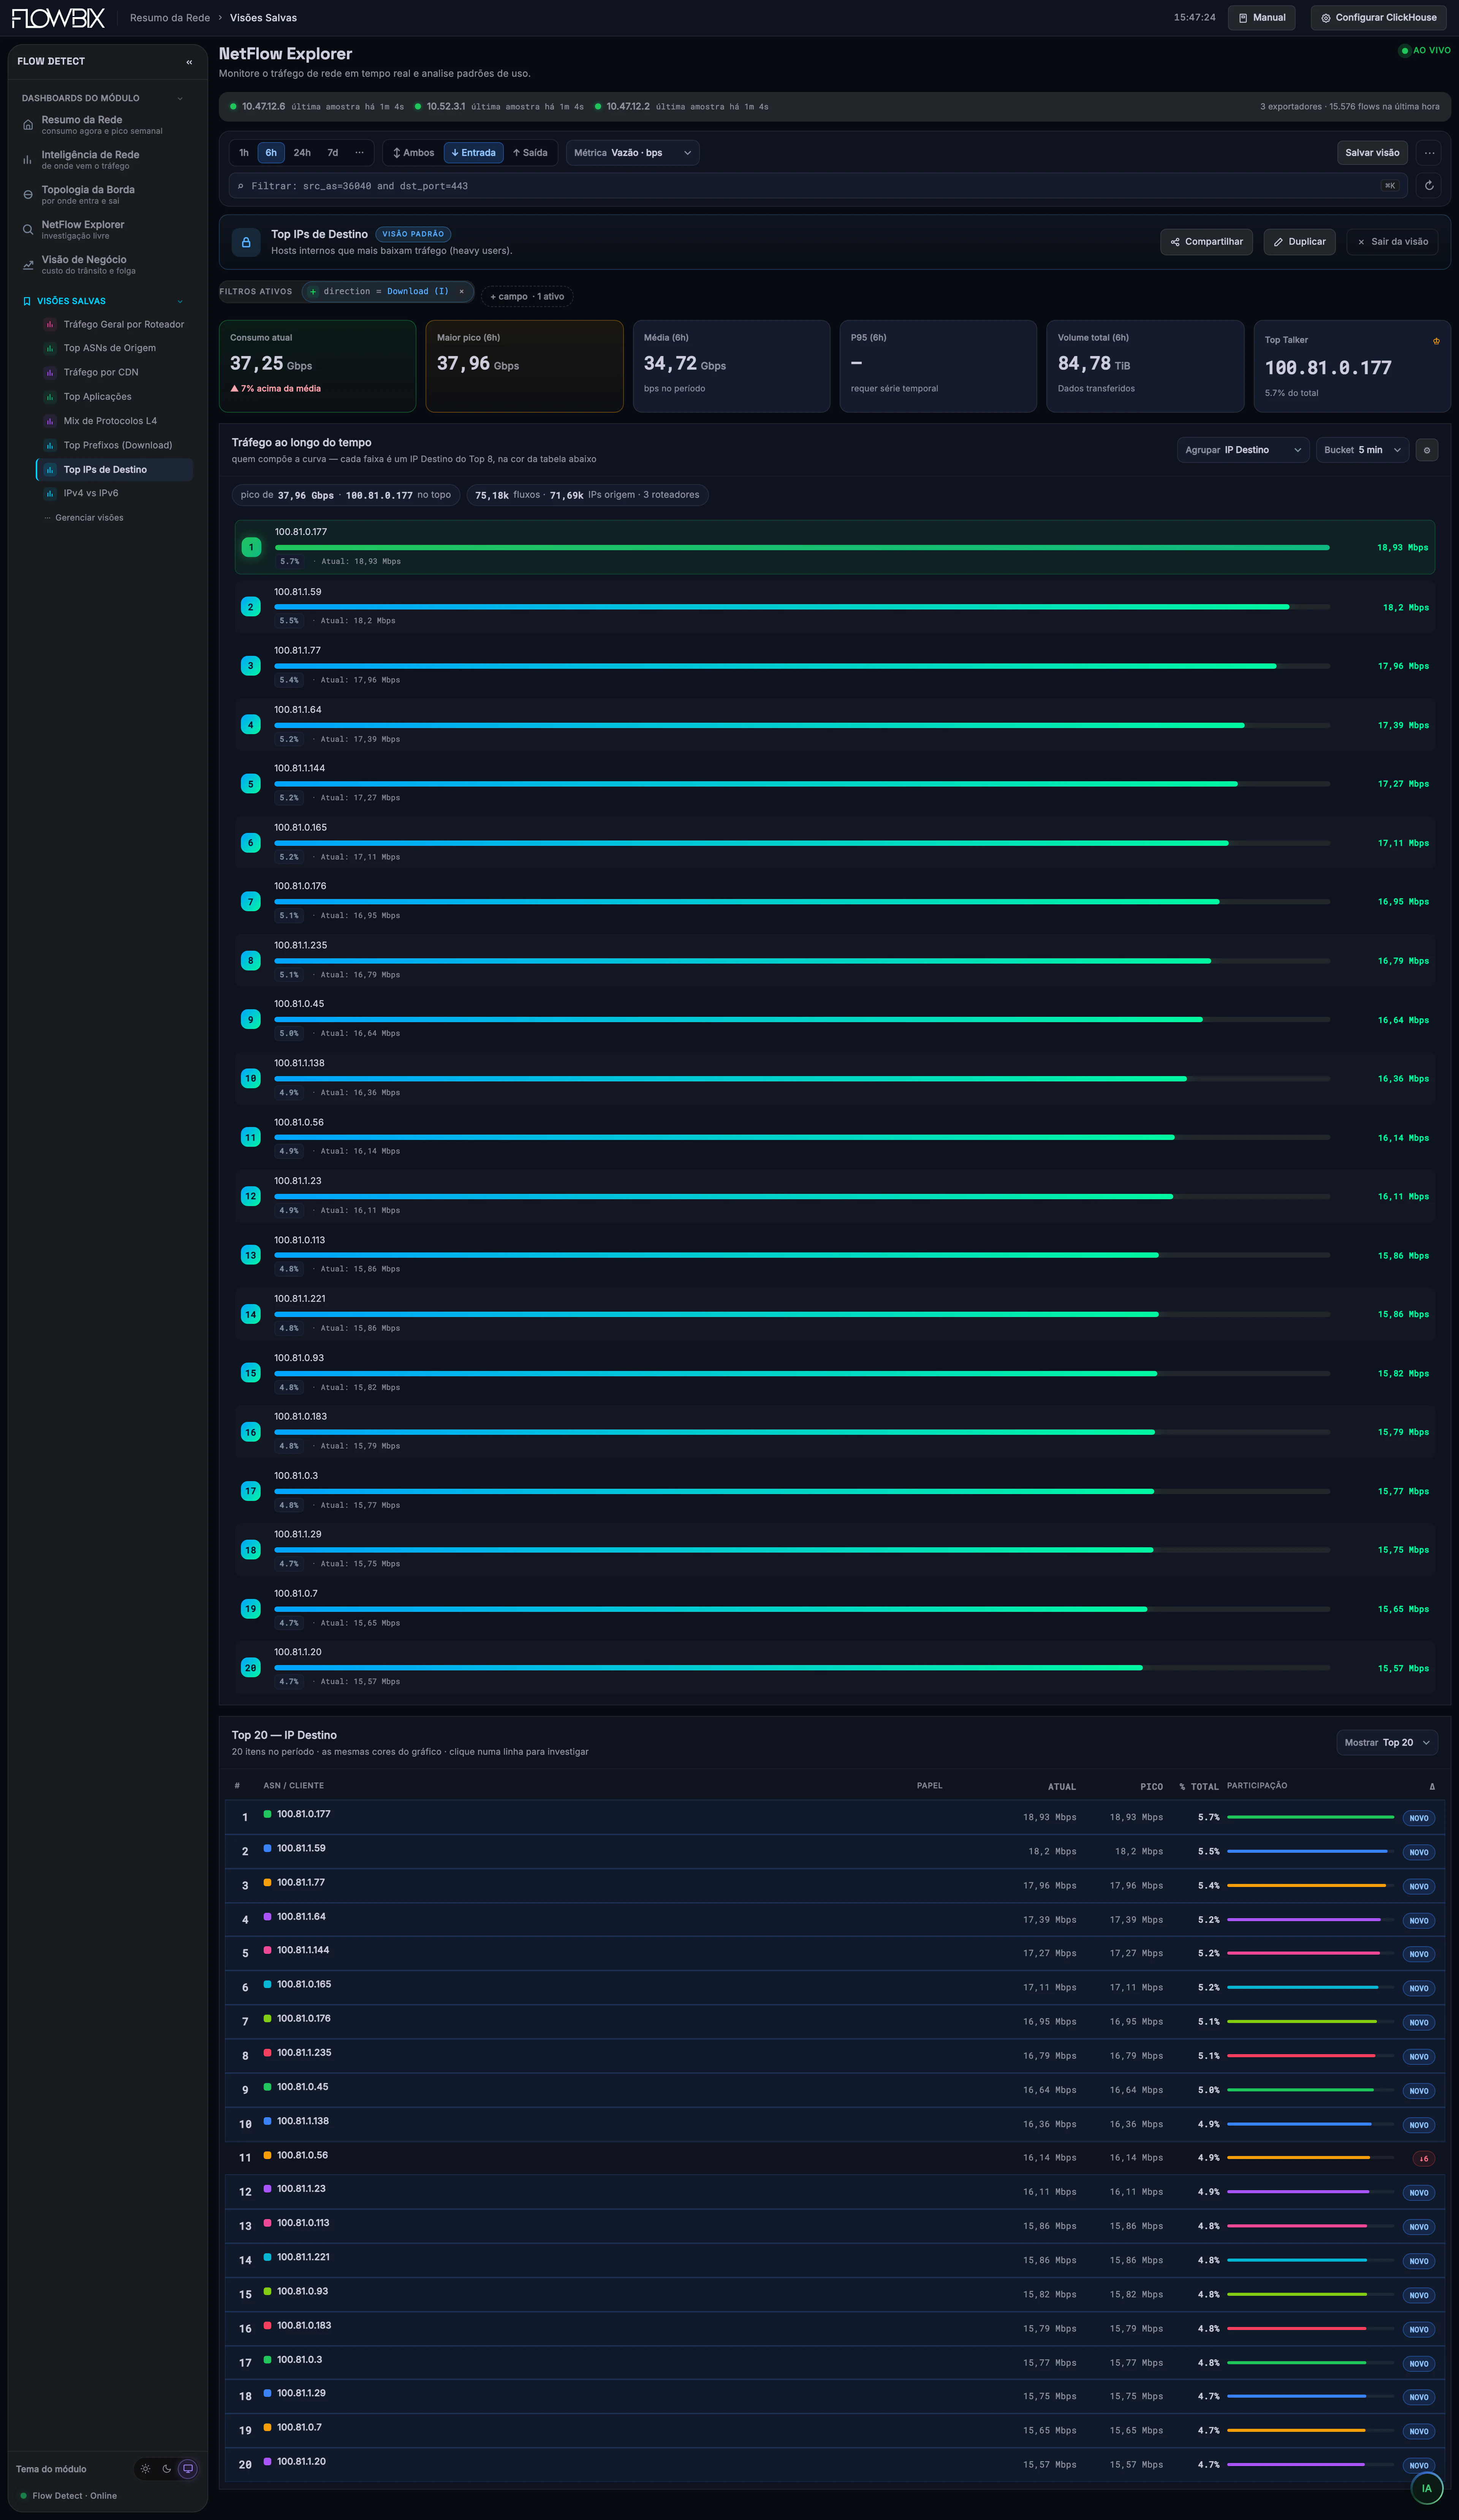Click Mix de Protocolos L4 icon

[50, 421]
